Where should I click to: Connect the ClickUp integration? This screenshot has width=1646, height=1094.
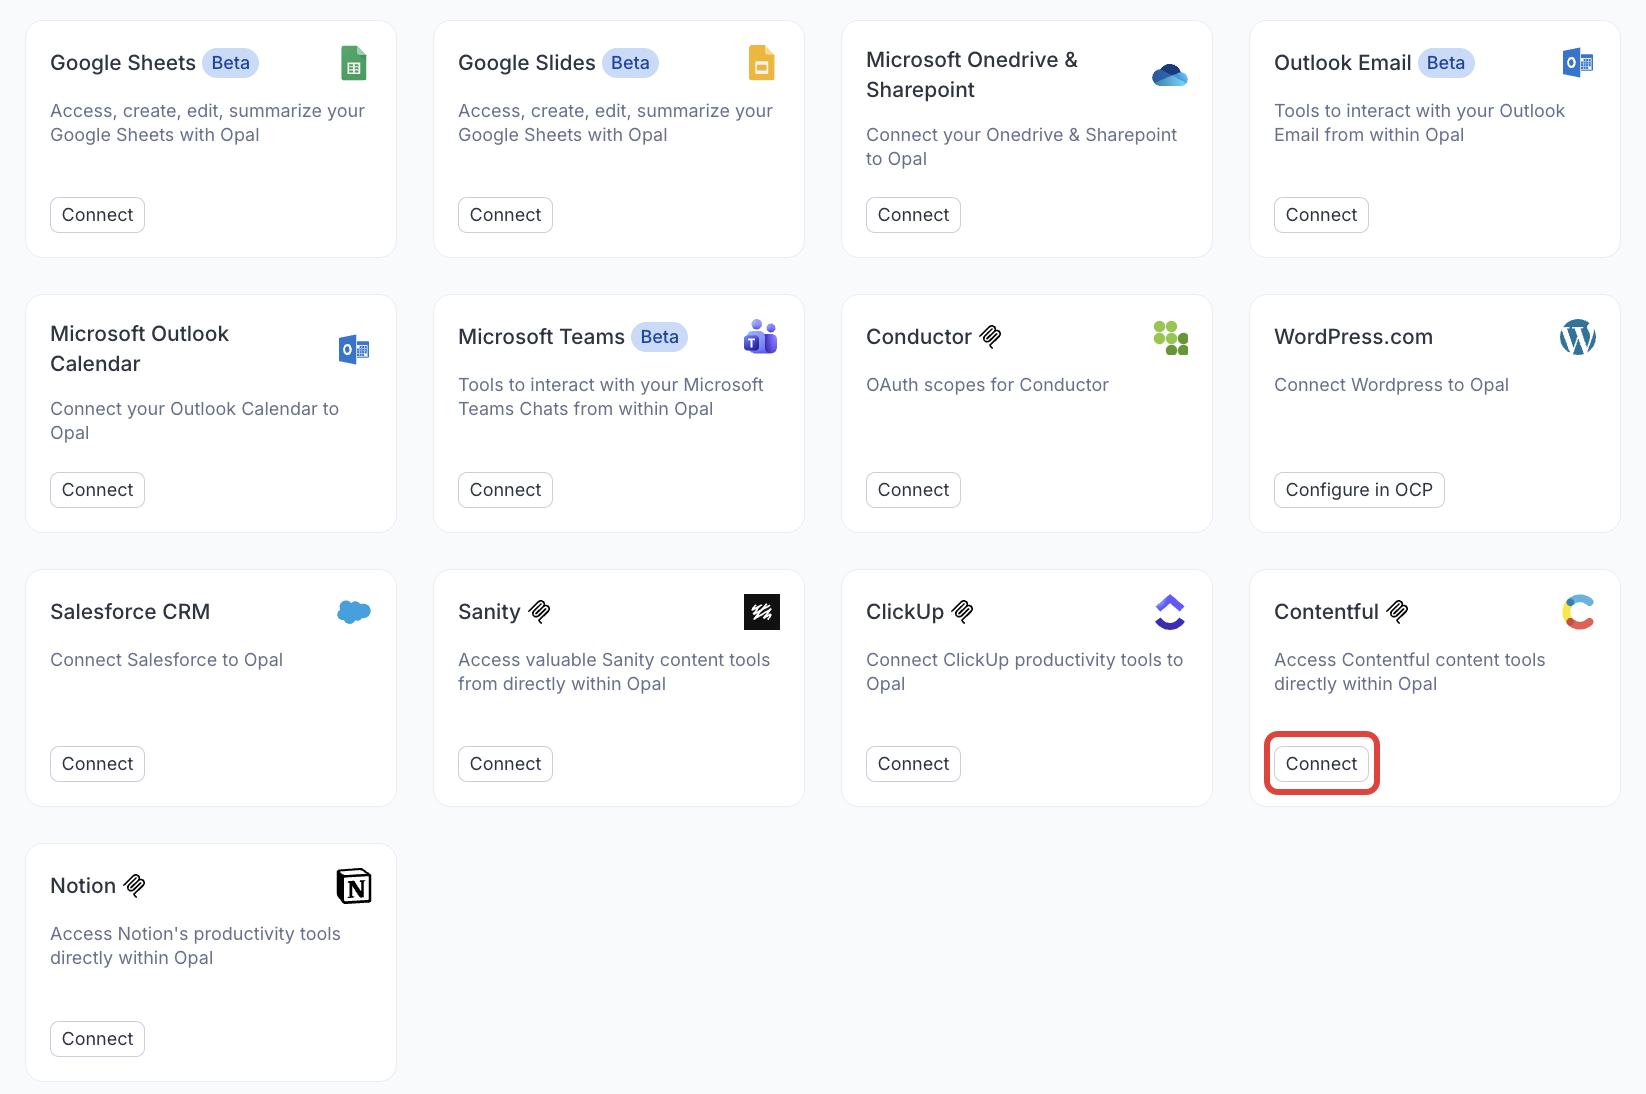point(914,764)
